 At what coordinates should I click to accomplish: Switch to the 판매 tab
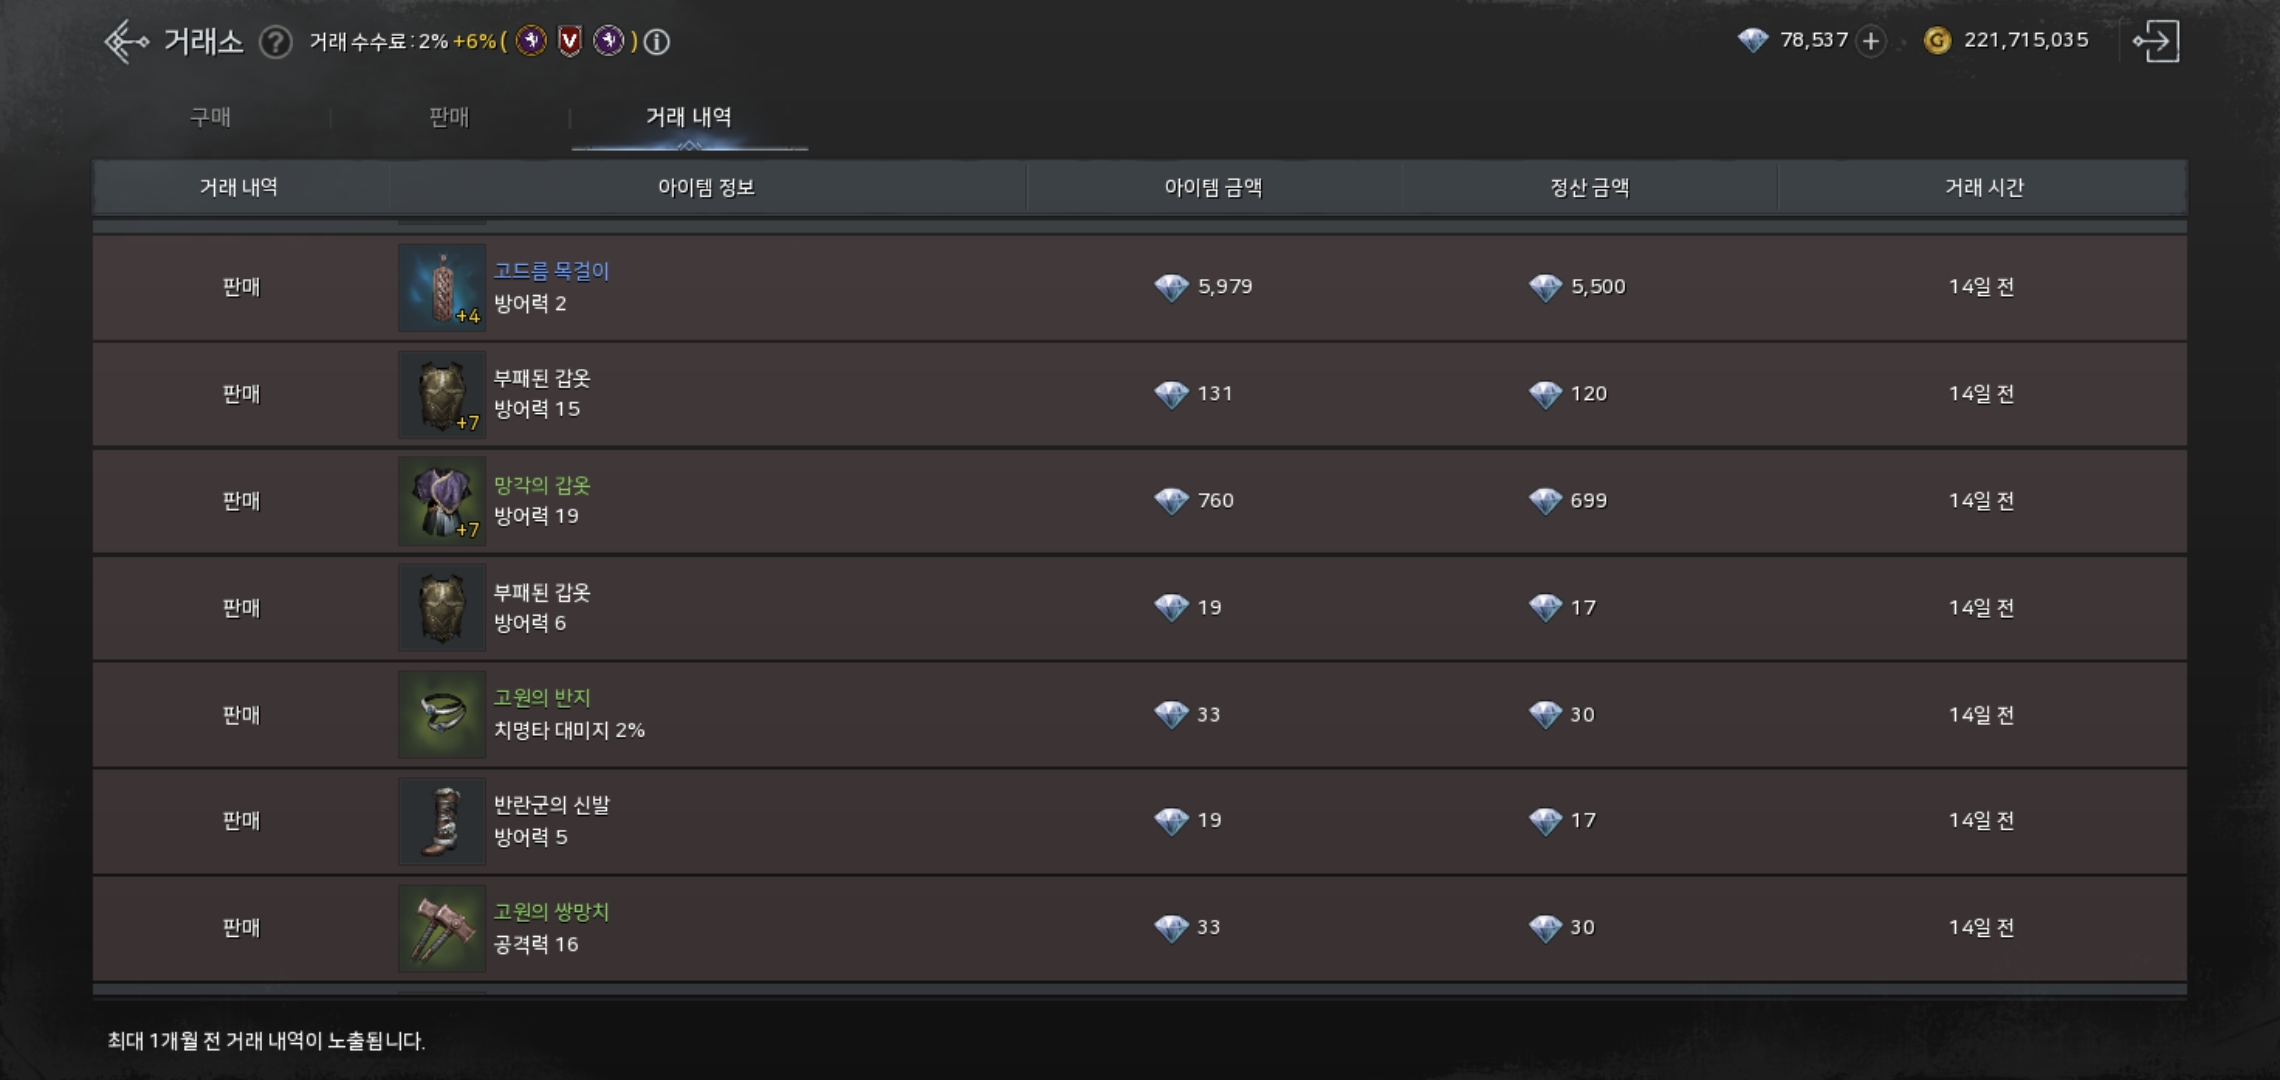[x=449, y=117]
